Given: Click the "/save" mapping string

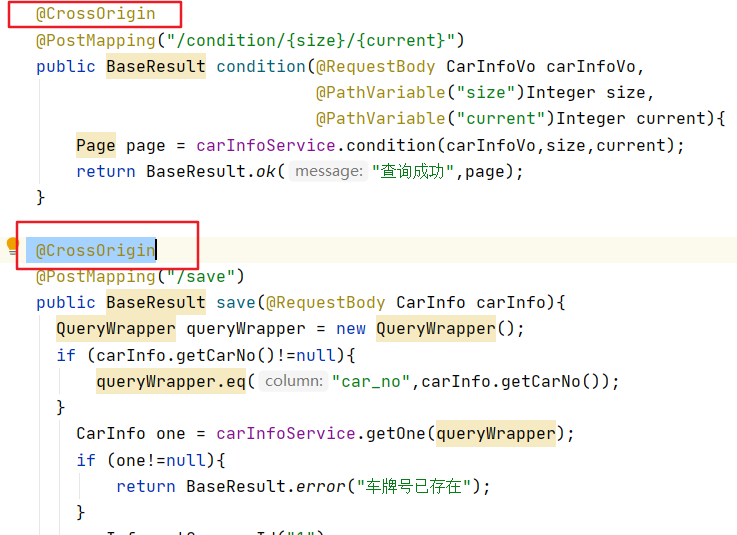Looking at the screenshot, I should pyautogui.click(x=200, y=276).
